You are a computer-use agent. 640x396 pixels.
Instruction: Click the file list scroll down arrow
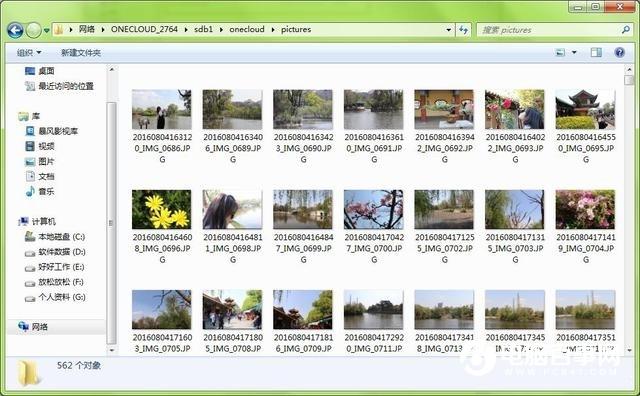[629, 350]
